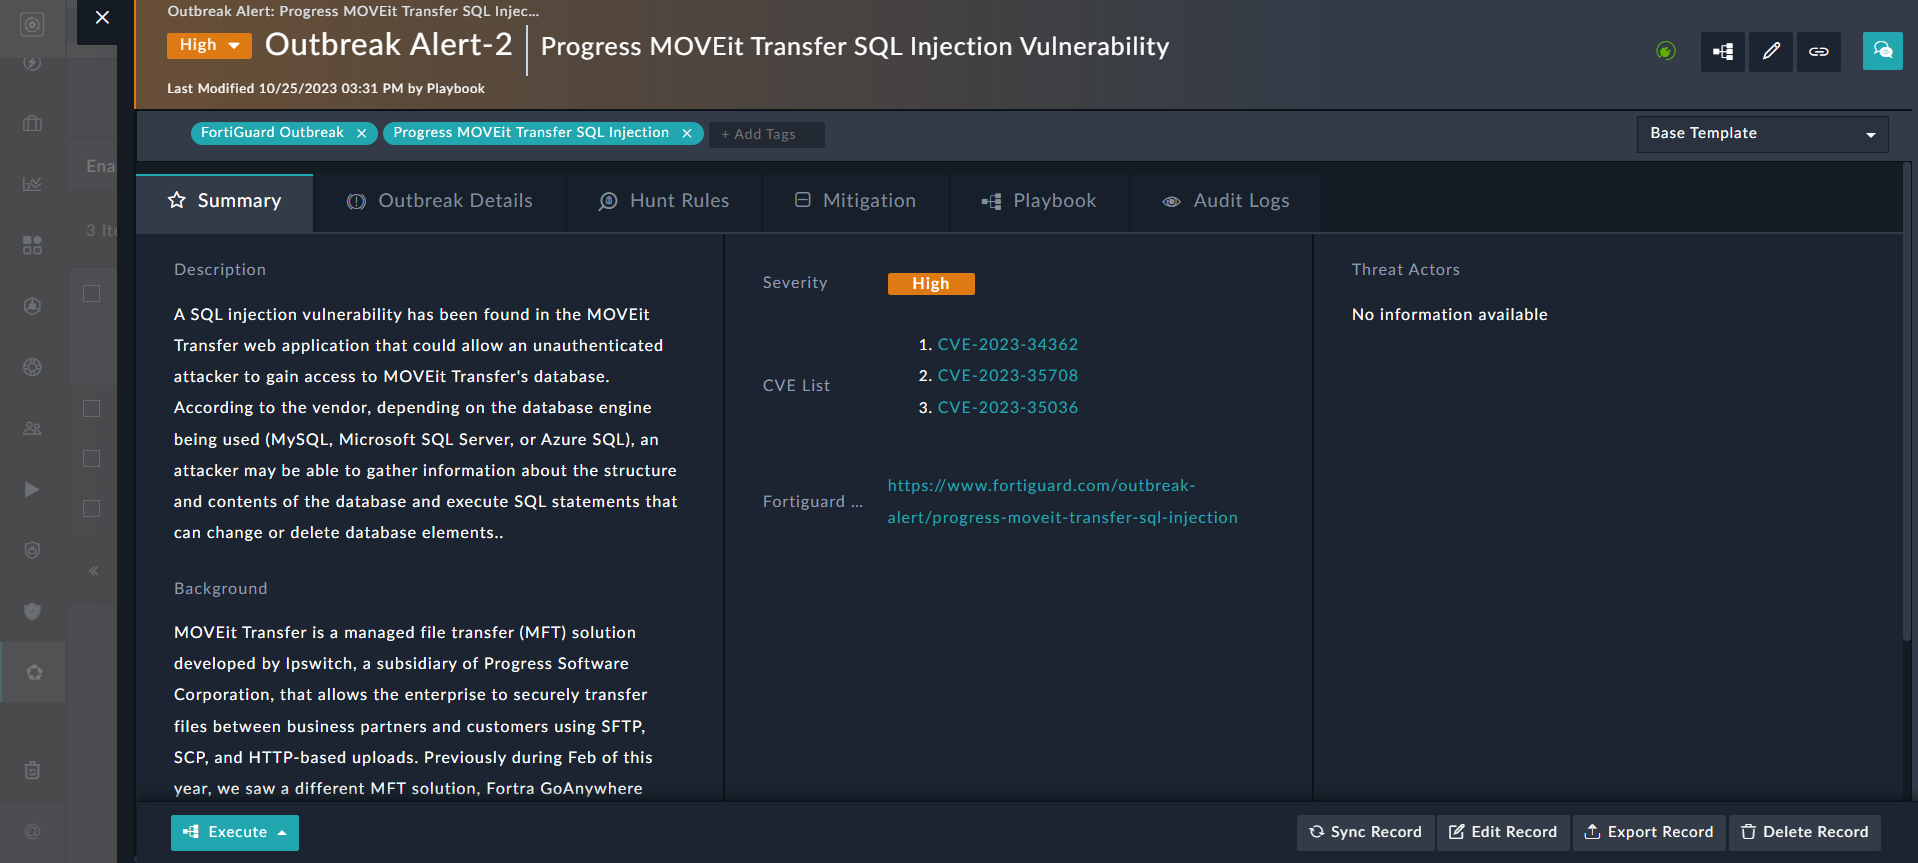Image resolution: width=1918 pixels, height=863 pixels.
Task: Tick the first checkbox in background list
Action: pyautogui.click(x=91, y=294)
